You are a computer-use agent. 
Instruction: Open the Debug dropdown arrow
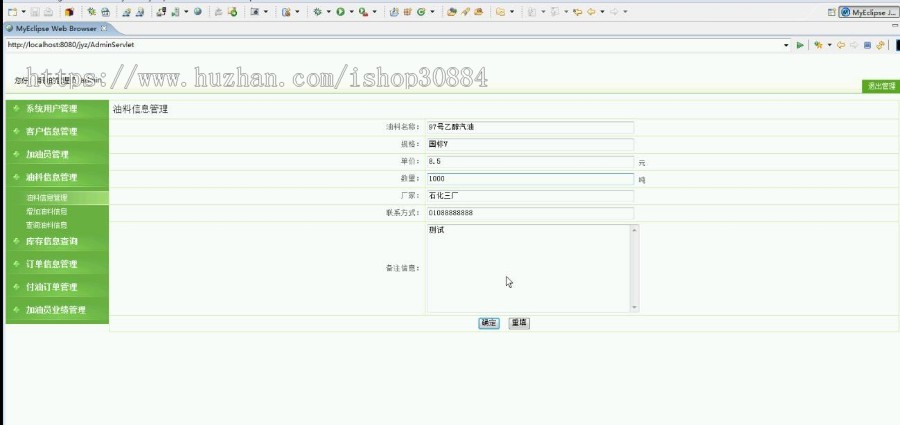pyautogui.click(x=328, y=11)
